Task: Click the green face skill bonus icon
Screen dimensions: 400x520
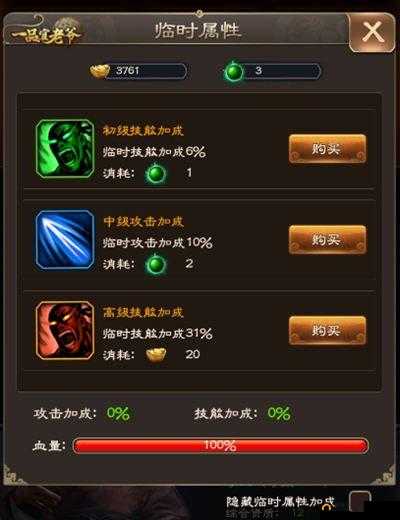Action: 65,149
